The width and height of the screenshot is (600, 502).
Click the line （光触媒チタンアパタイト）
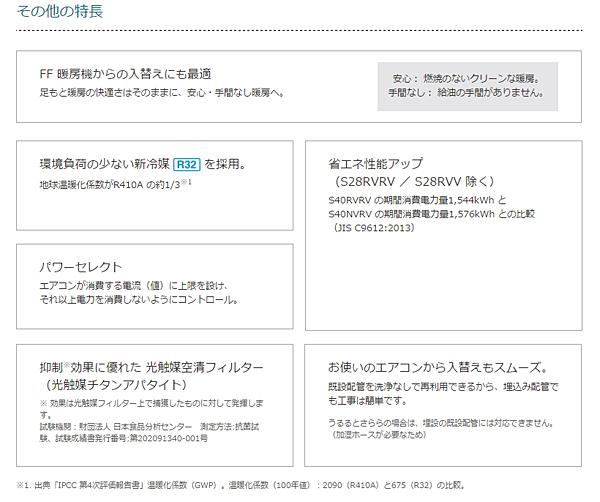click(x=116, y=385)
